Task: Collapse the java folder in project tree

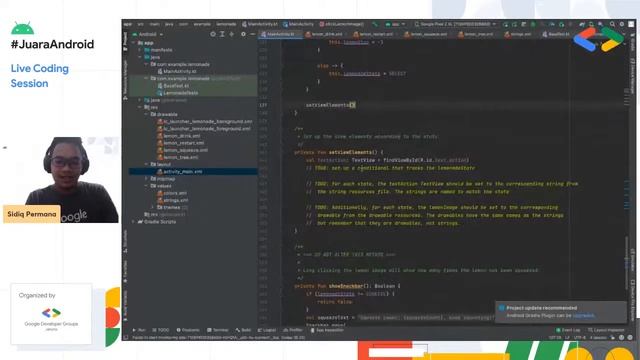Action: click(140, 57)
